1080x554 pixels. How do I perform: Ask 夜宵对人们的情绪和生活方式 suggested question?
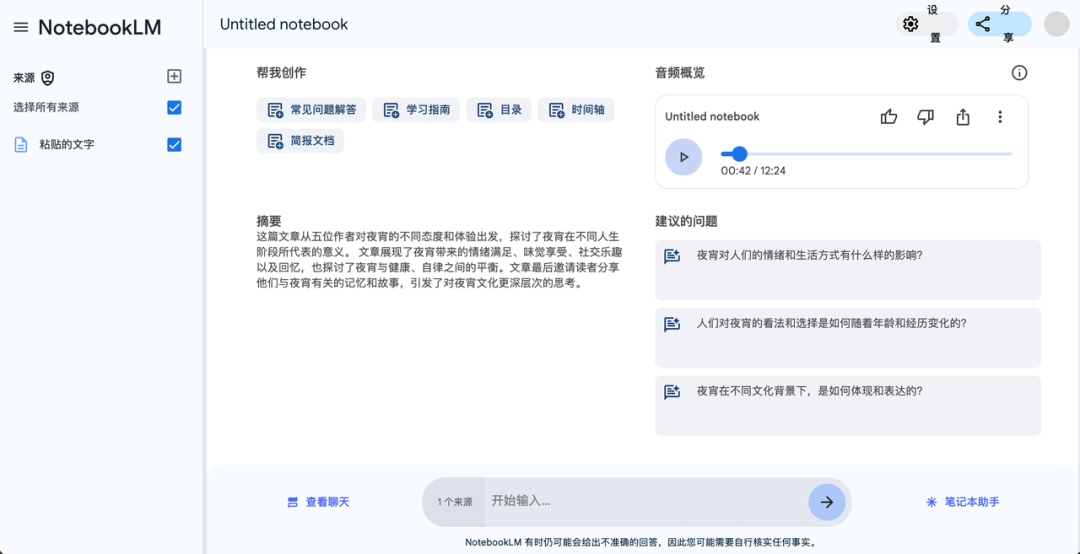coord(848,269)
